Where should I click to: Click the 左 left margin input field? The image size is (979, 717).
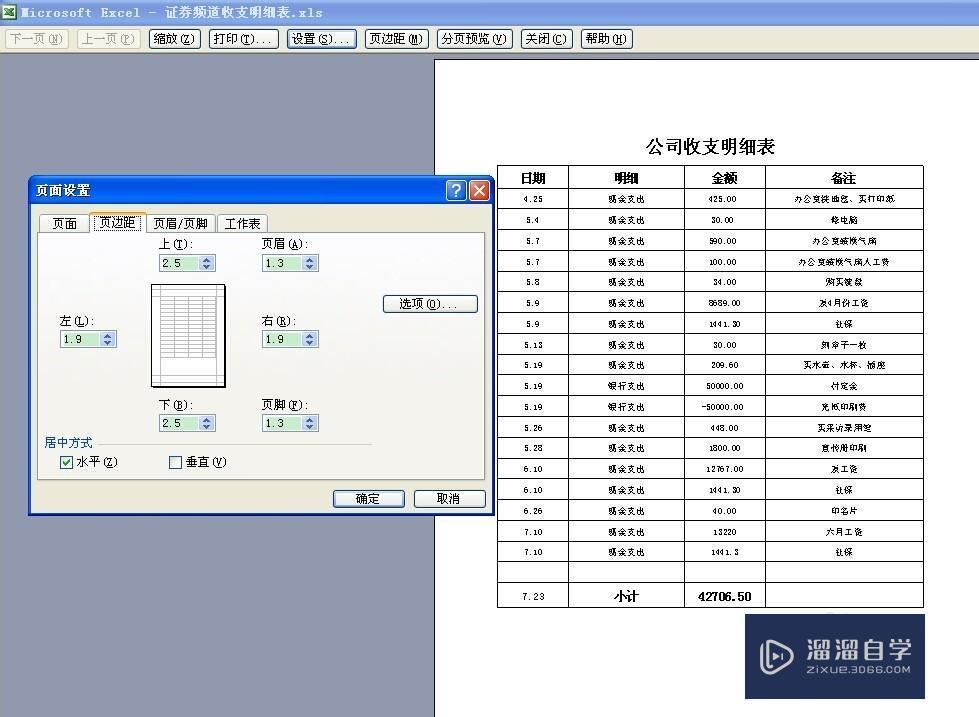click(x=78, y=339)
